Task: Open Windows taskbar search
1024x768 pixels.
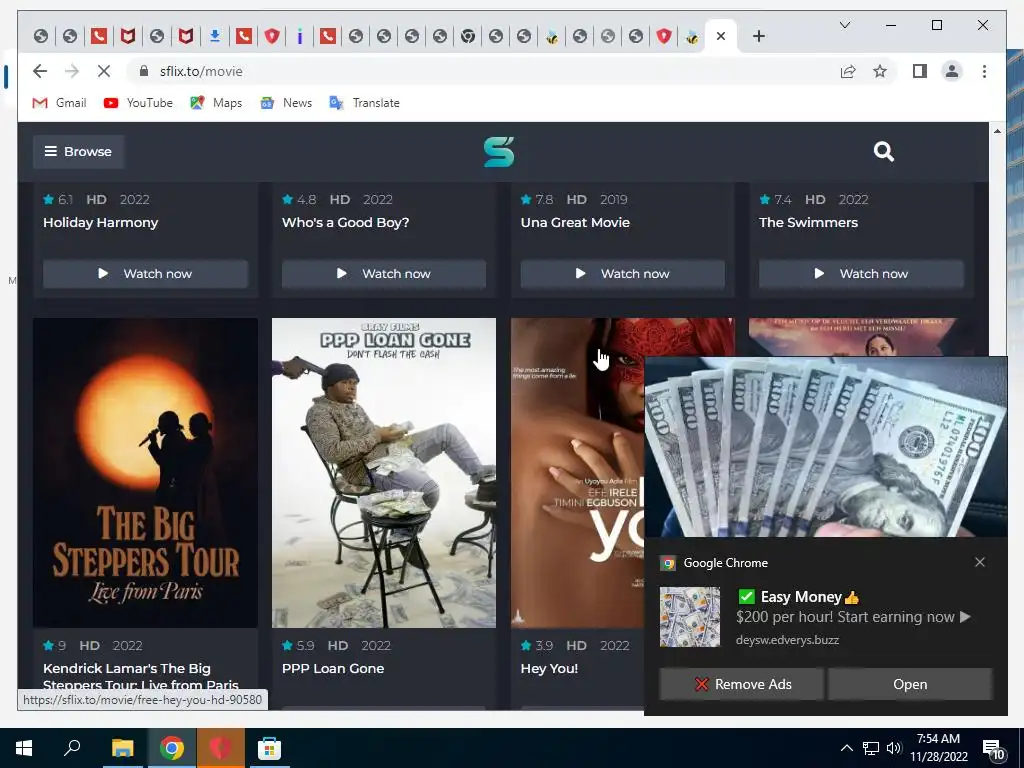Action: (72, 748)
